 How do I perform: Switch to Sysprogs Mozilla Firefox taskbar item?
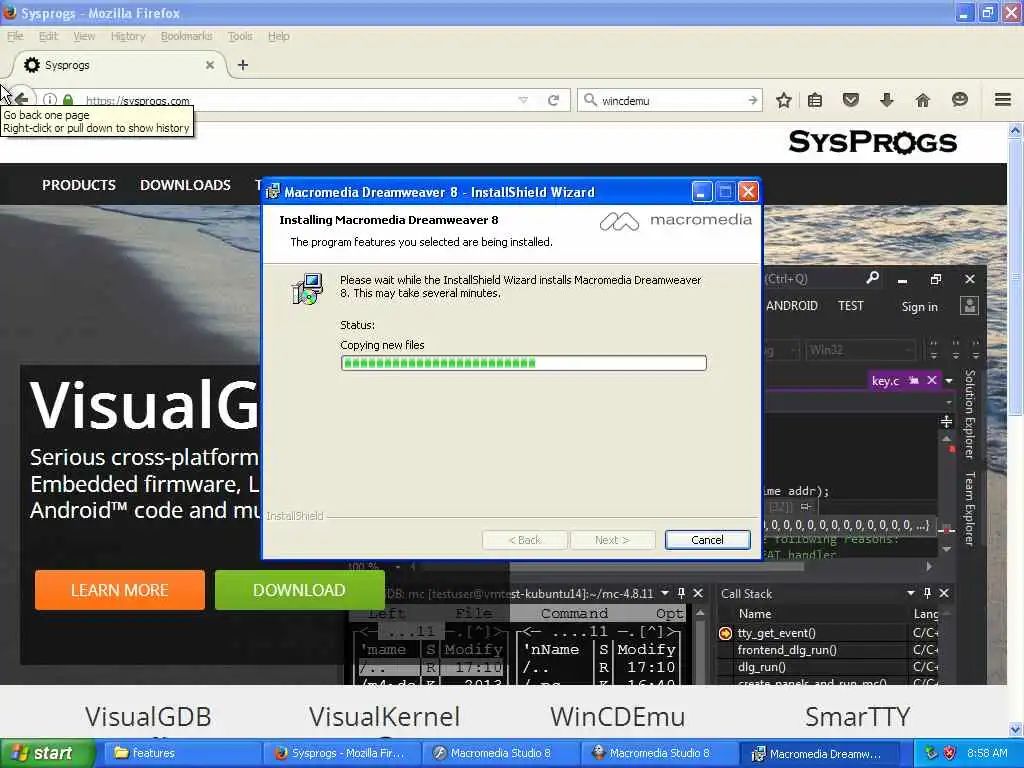[342, 753]
